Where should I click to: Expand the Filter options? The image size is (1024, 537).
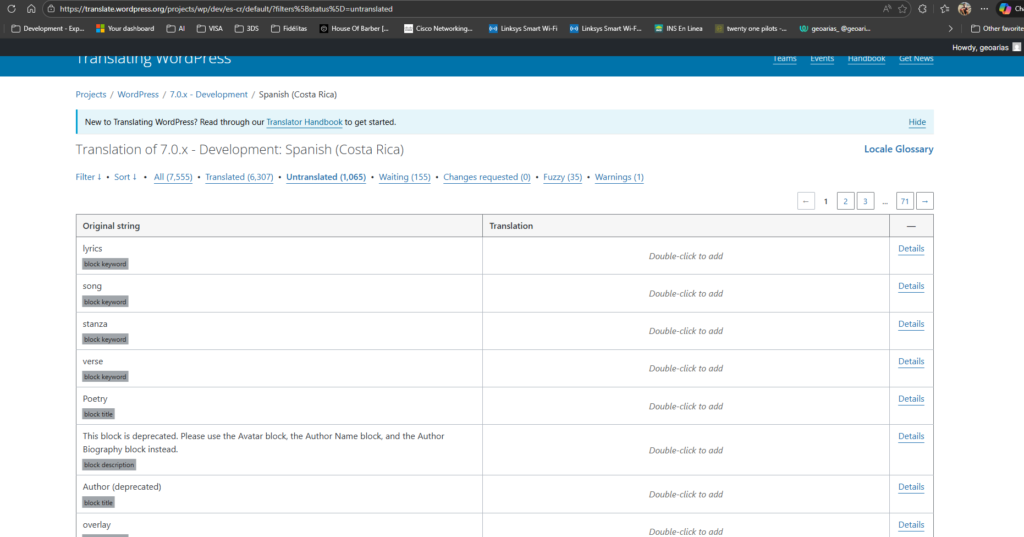(89, 177)
